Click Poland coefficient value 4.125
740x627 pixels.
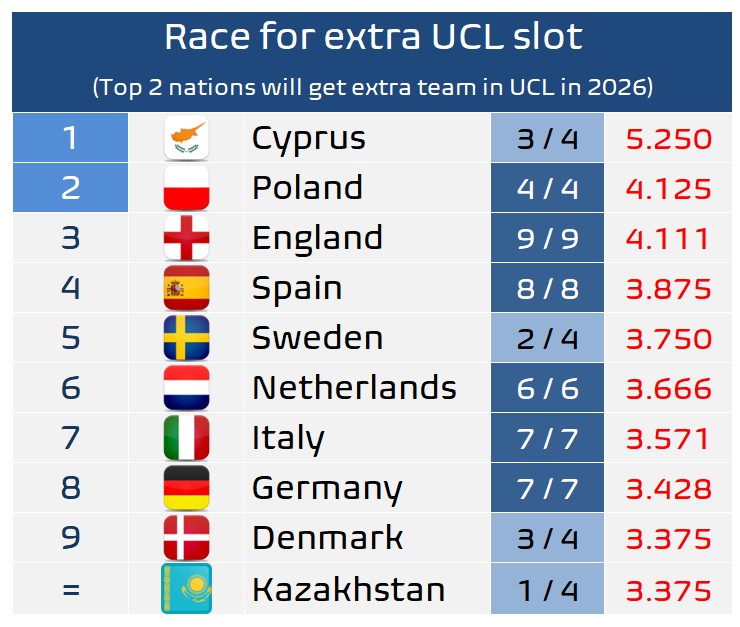tap(669, 188)
